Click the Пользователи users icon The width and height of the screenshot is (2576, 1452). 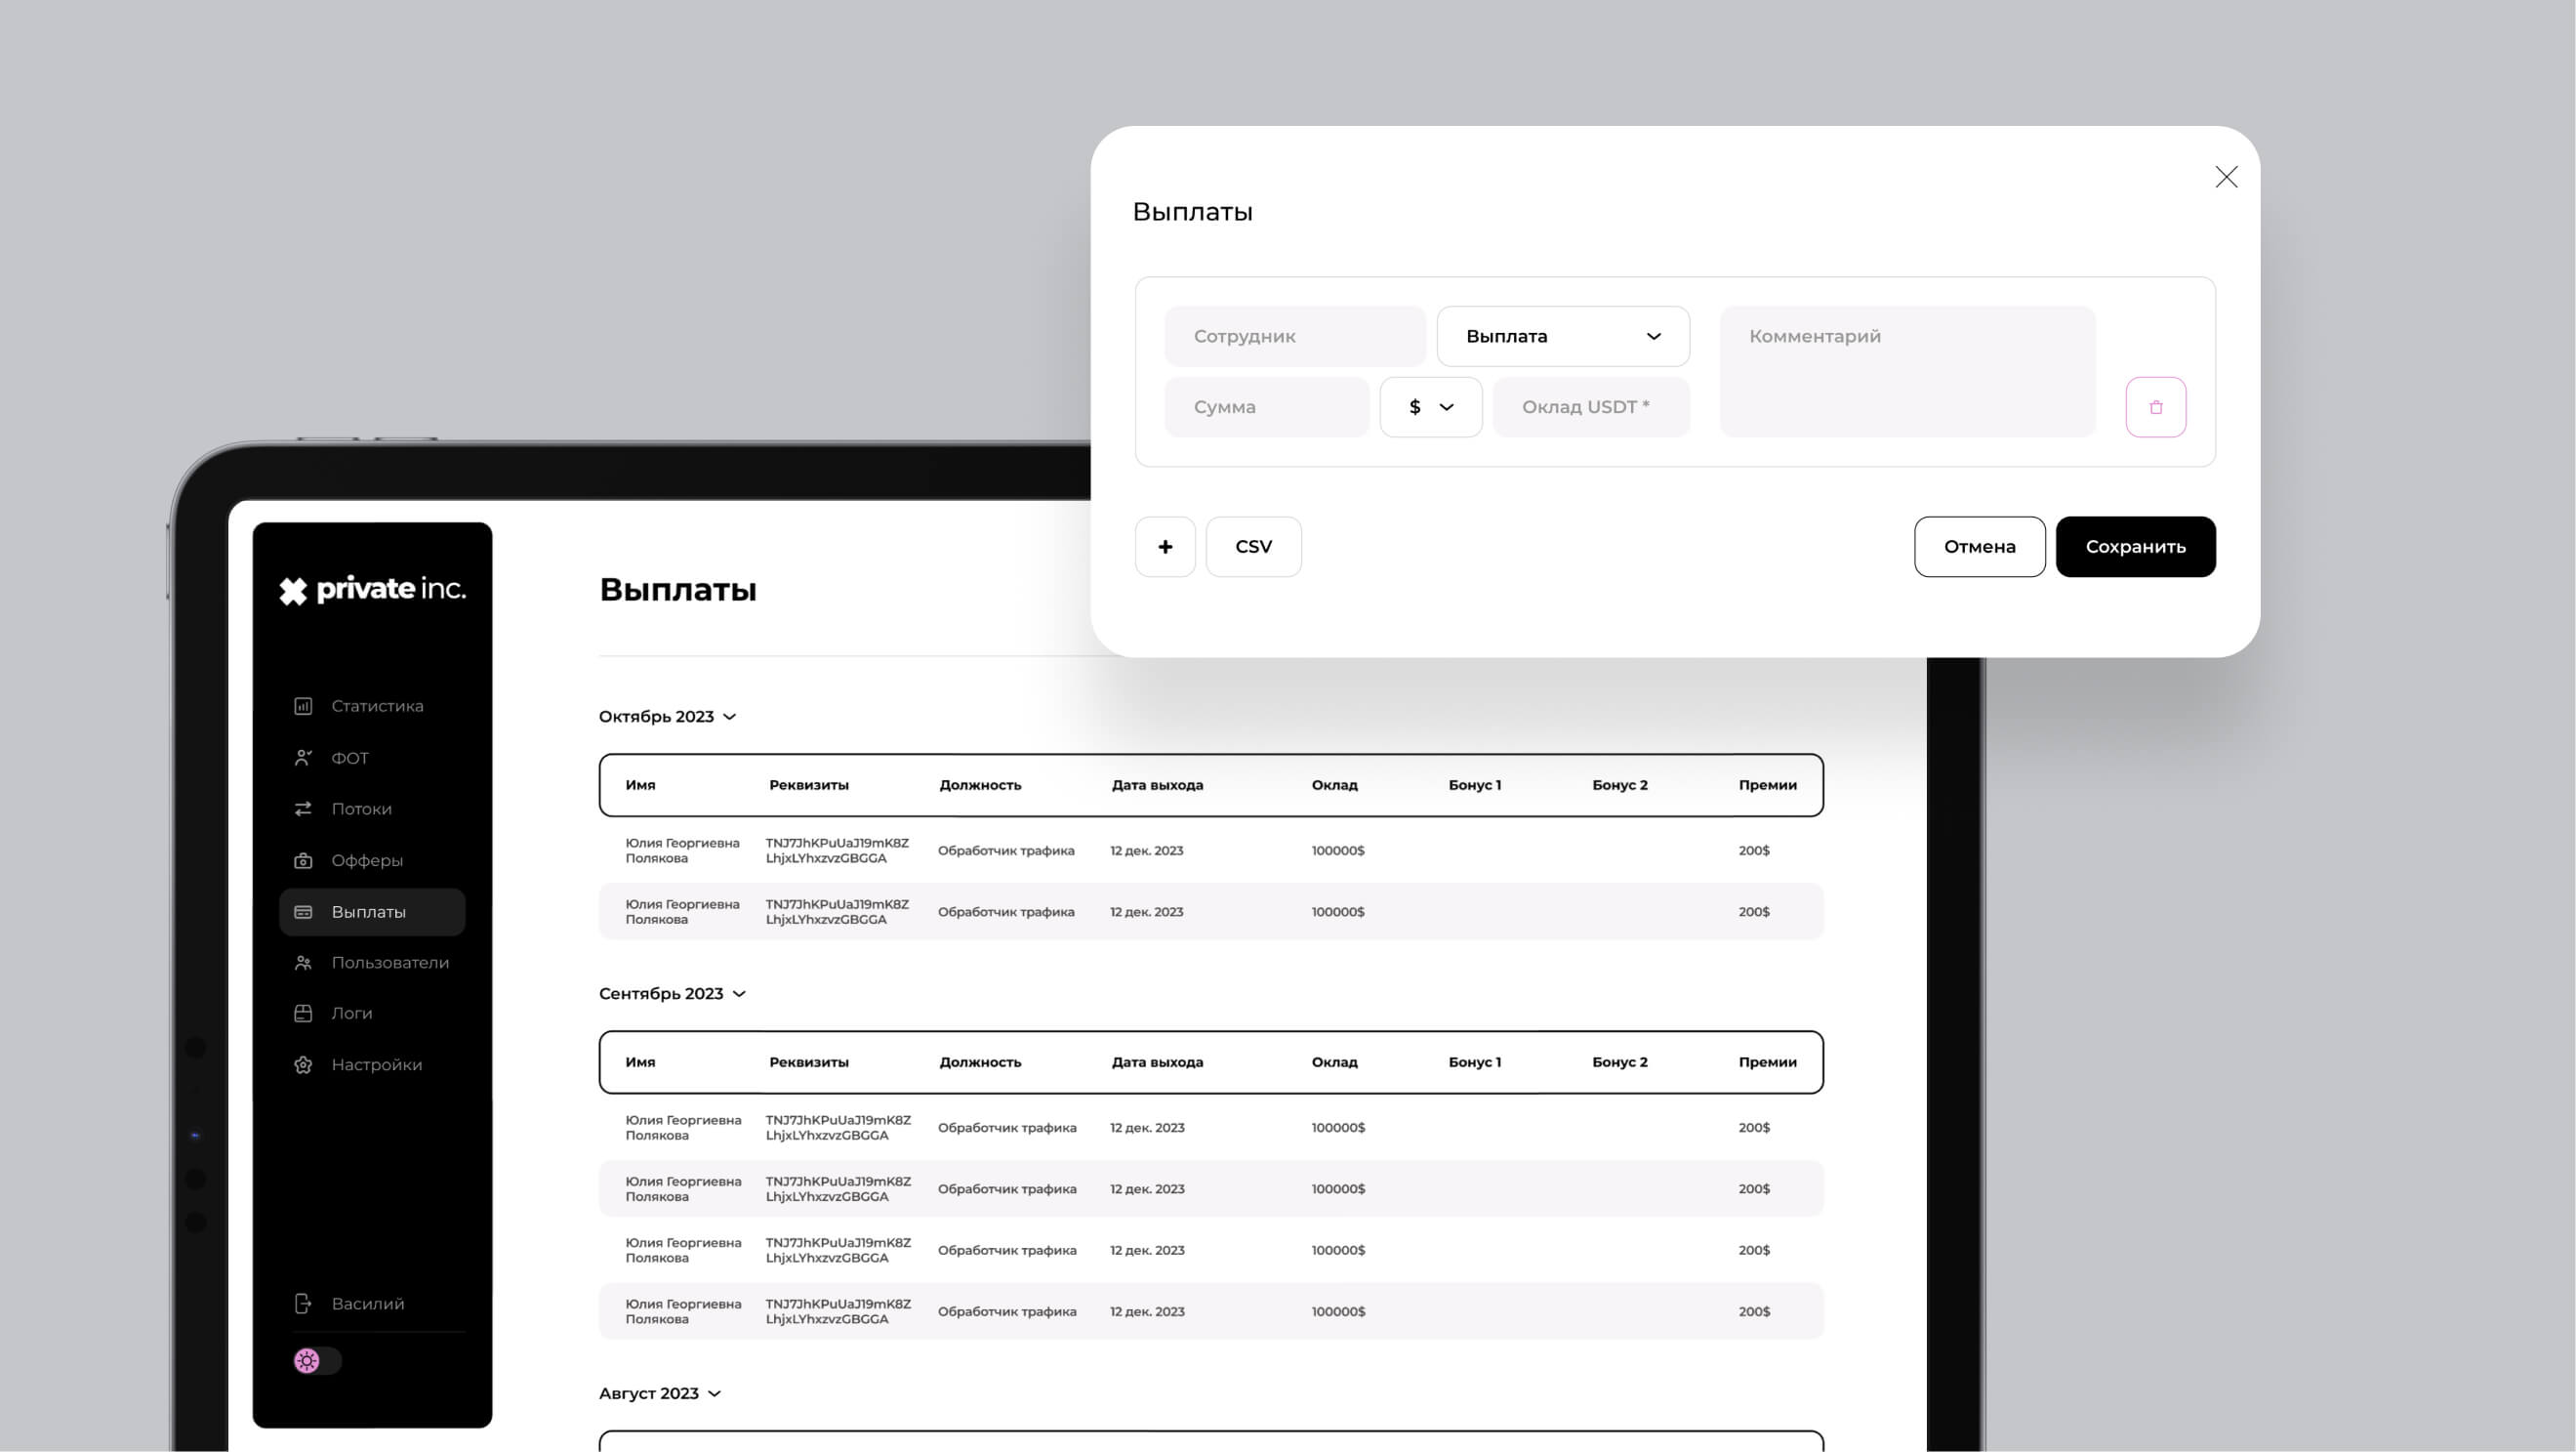coord(303,963)
